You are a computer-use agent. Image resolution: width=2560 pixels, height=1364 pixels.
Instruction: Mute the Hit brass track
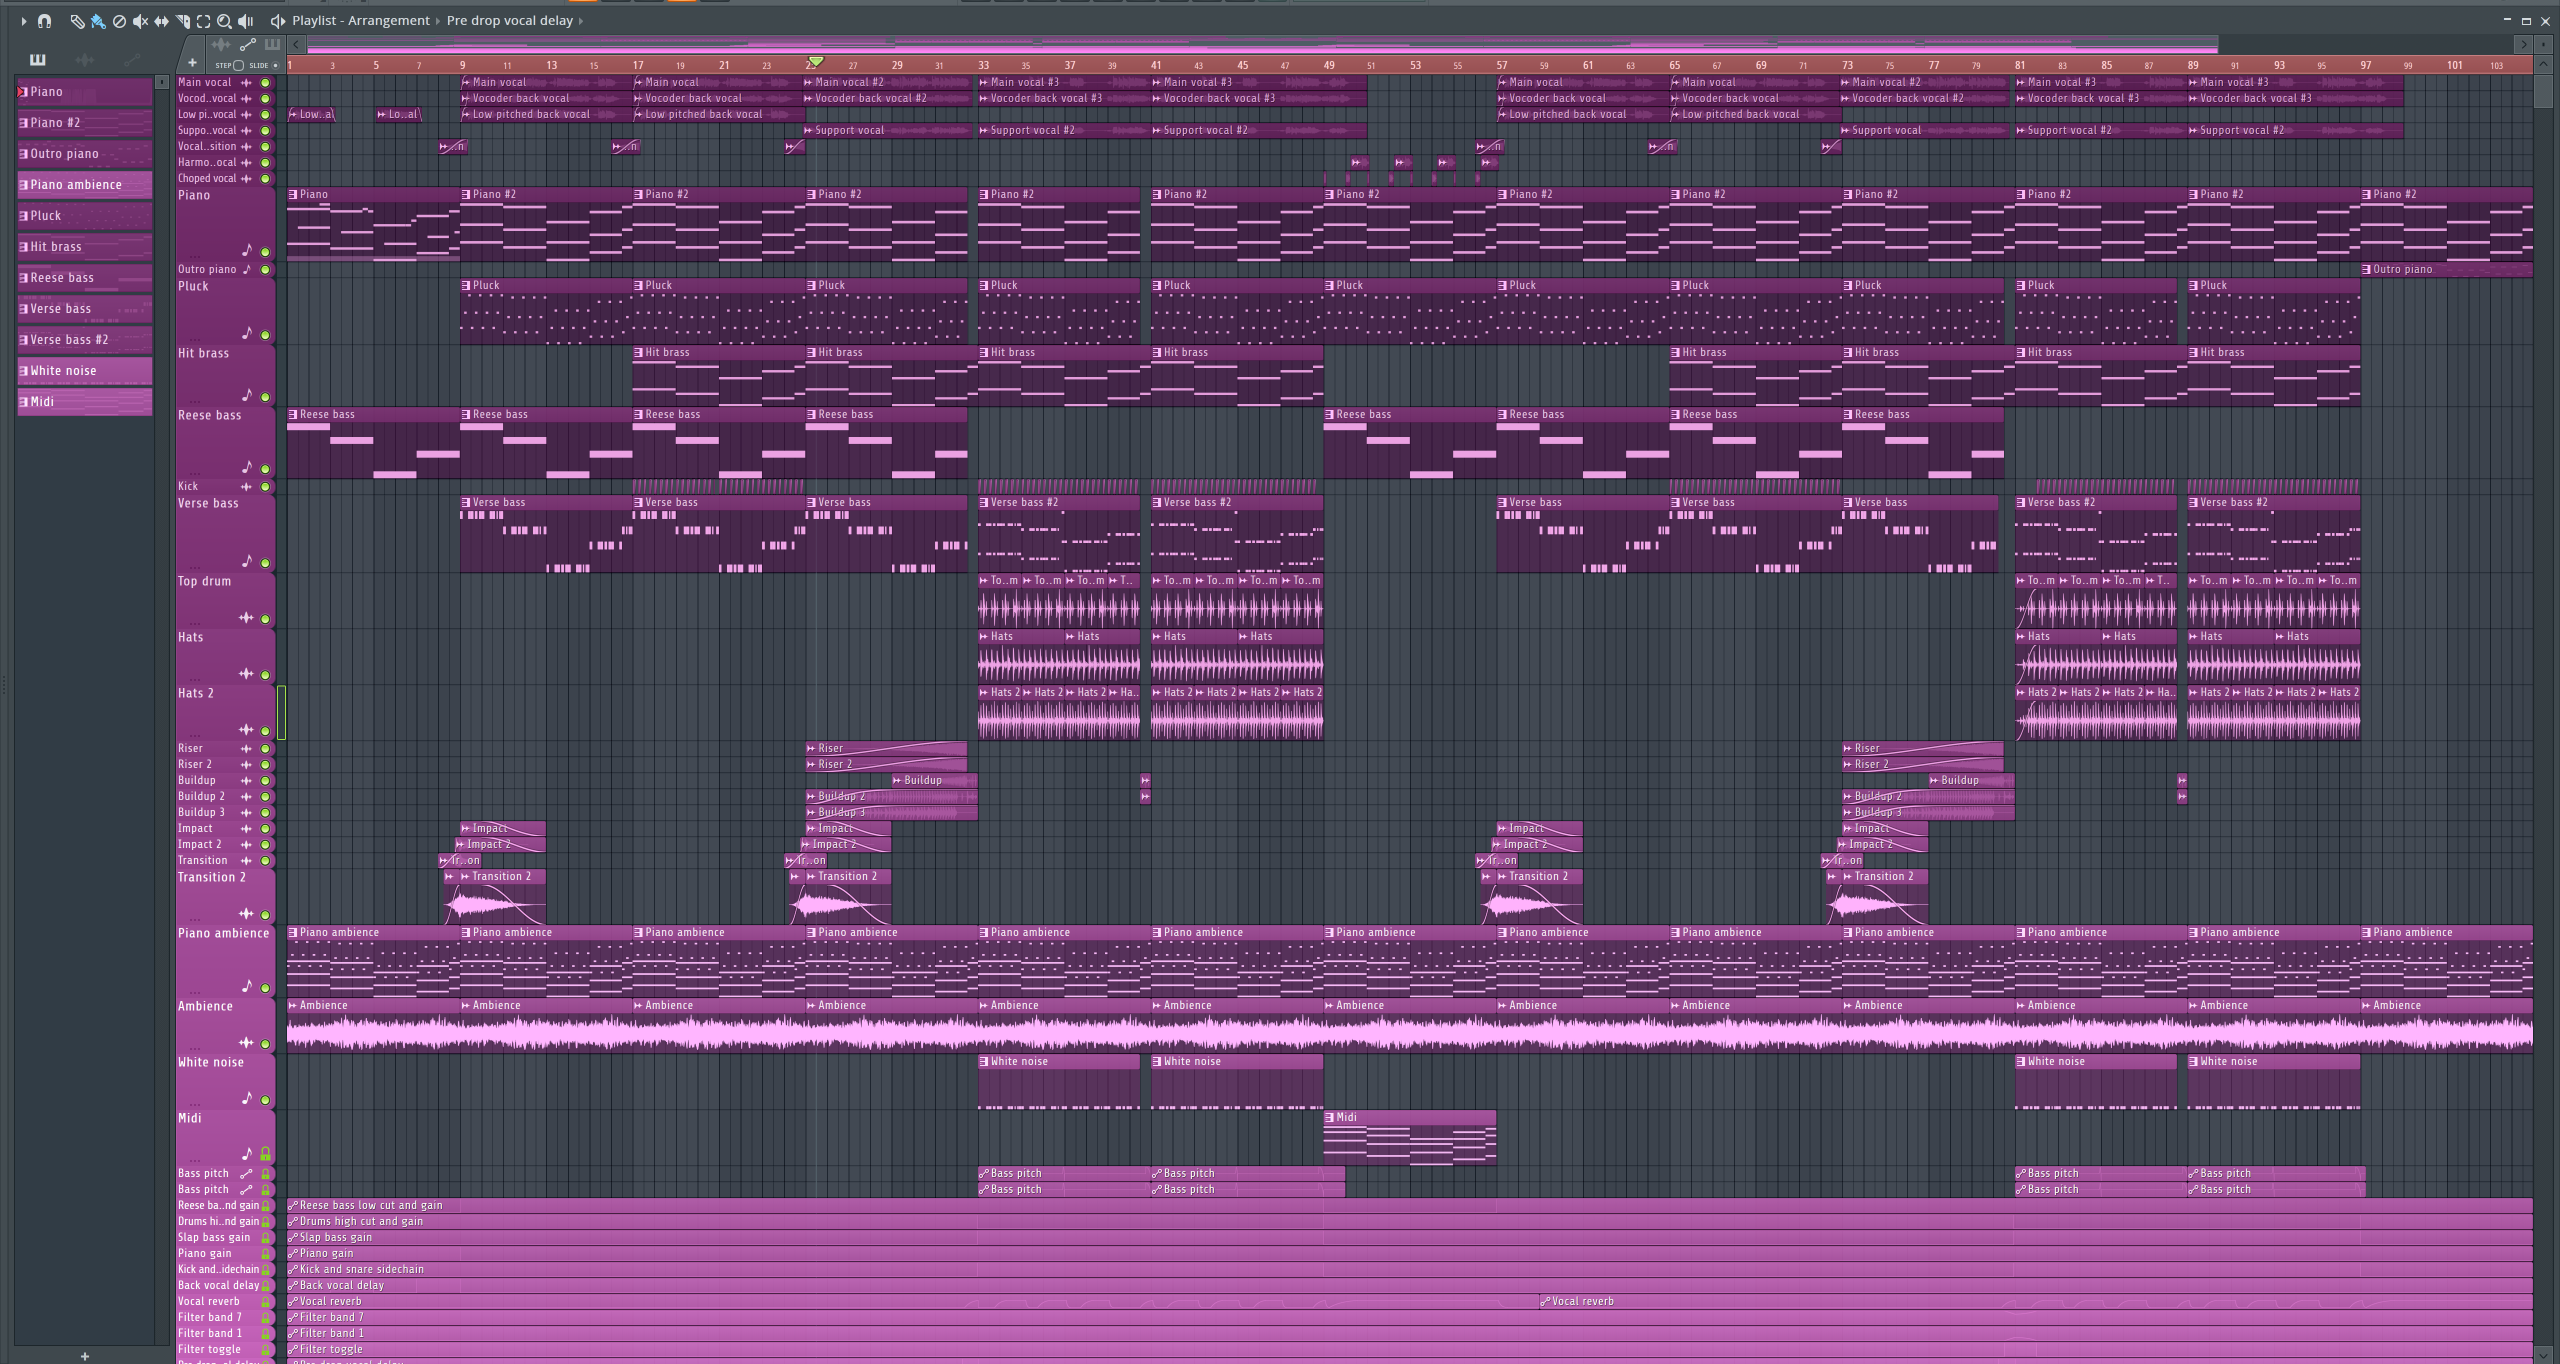pos(265,397)
